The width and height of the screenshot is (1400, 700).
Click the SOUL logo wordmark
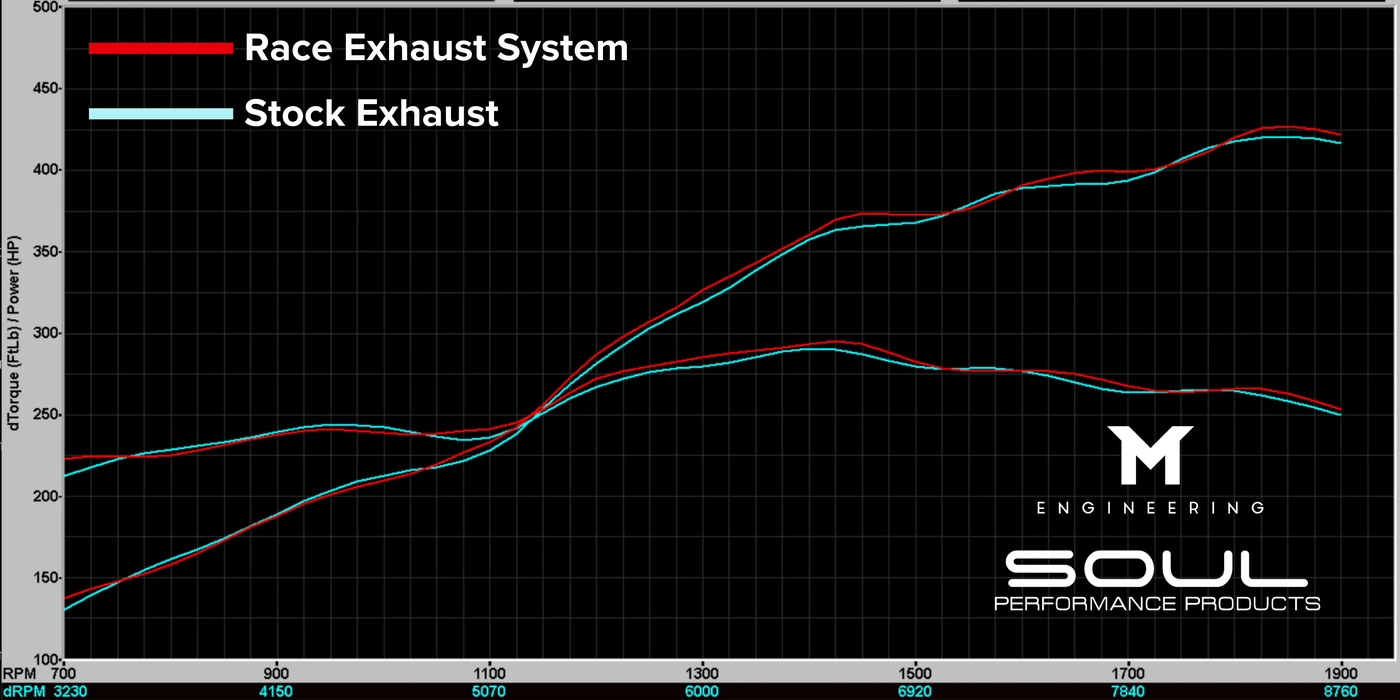1156,570
